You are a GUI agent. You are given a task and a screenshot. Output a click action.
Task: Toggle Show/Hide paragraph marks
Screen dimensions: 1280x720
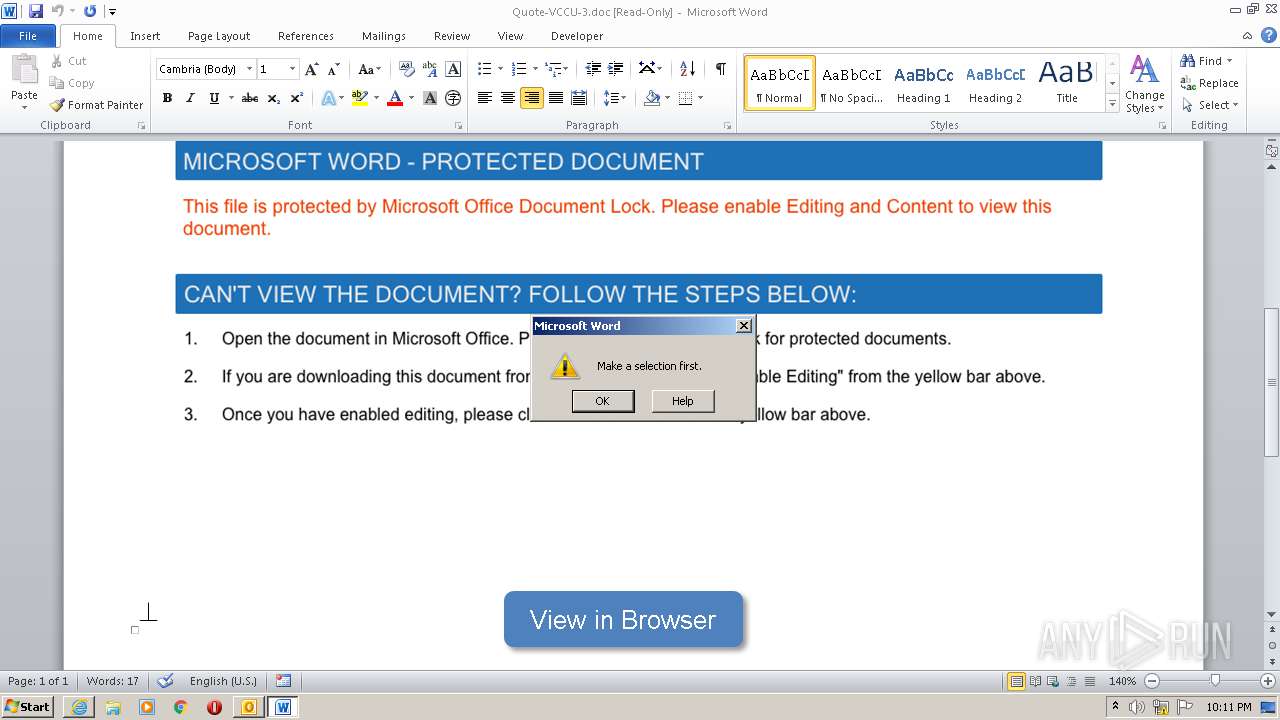coord(720,69)
